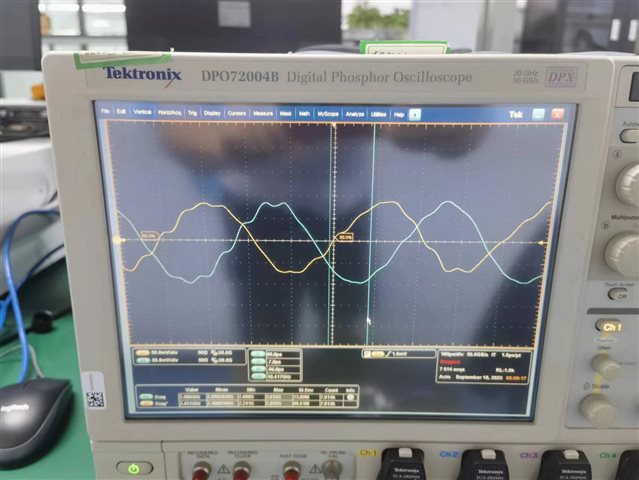Toggle the Touch Screen Off front-panel button

tap(619, 294)
